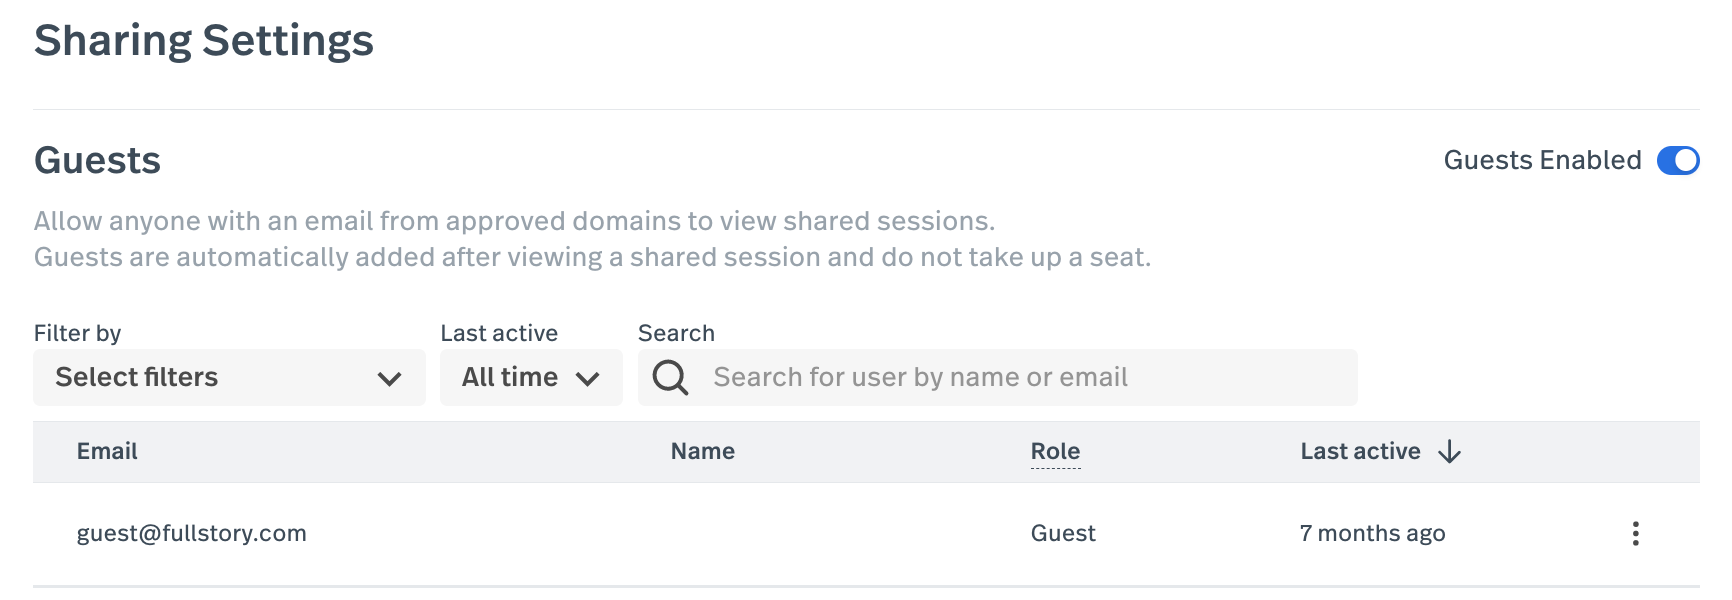
Task: Open the three-dot menu for guest@fullstory.com
Action: (1635, 533)
